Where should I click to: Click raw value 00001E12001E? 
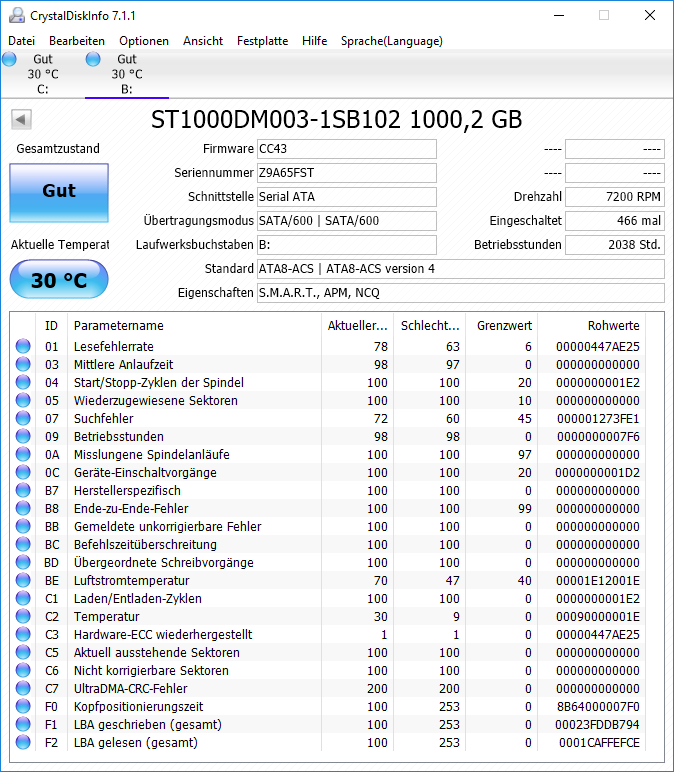pyautogui.click(x=598, y=580)
